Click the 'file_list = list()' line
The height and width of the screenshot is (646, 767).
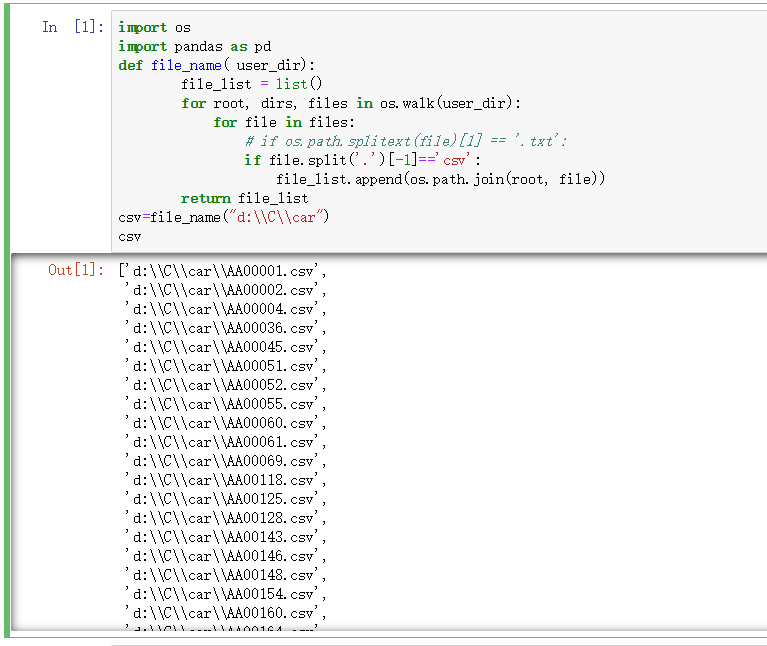click(x=251, y=84)
